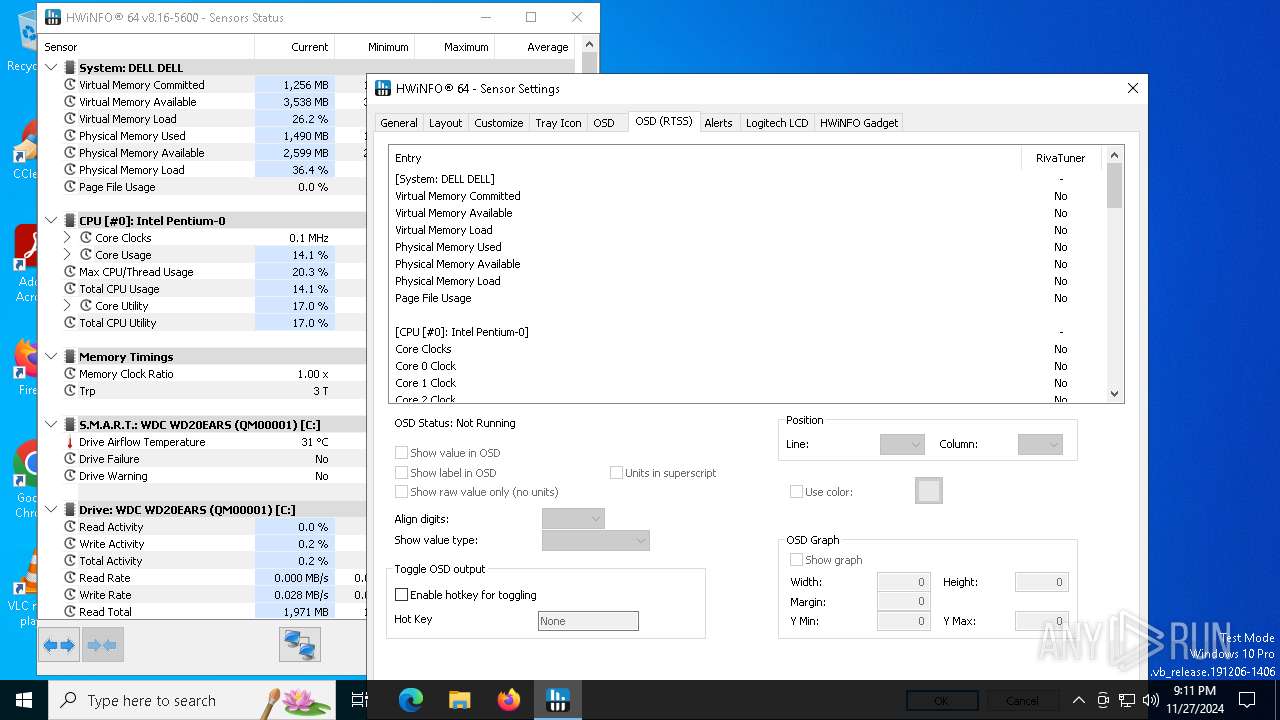Click the Virtual Memory Committed clock icon
Image resolution: width=1280 pixels, height=720 pixels.
[x=70, y=85]
